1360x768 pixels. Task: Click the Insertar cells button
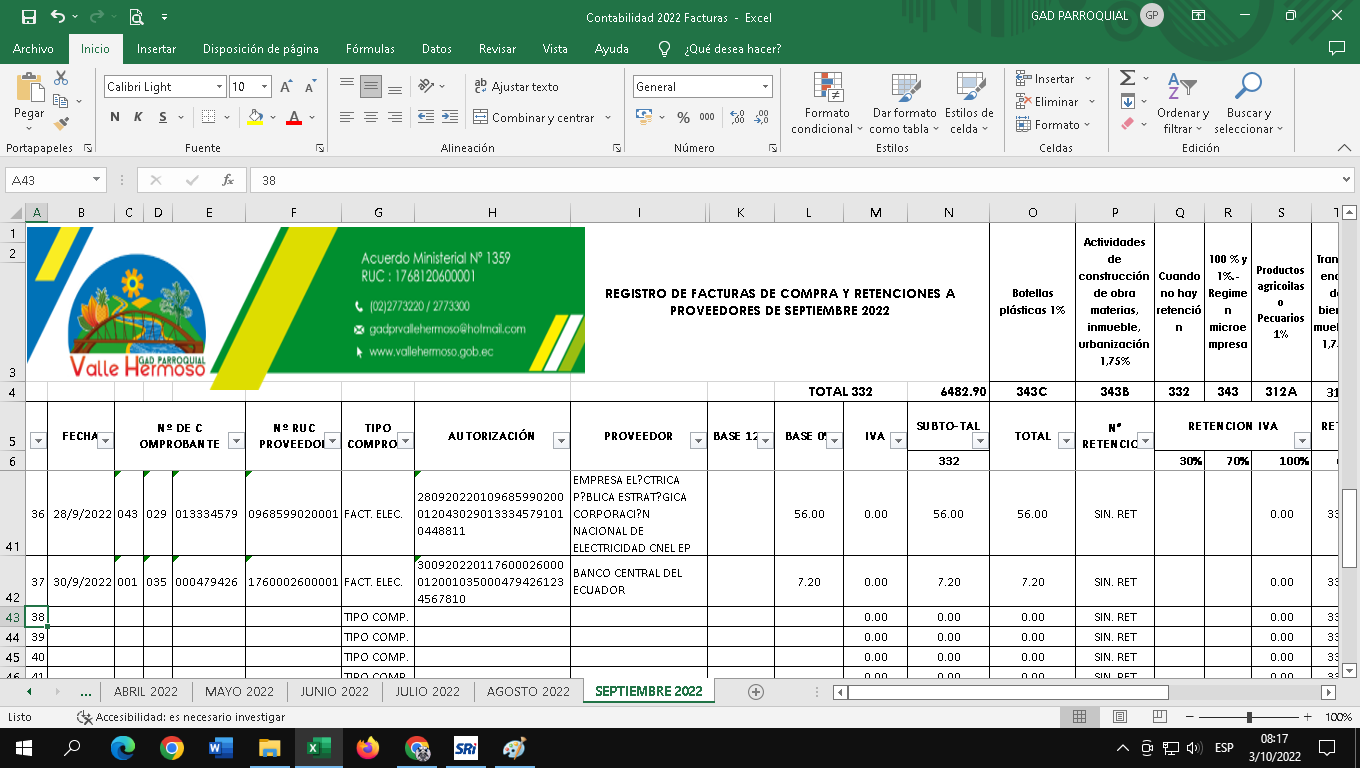(x=1053, y=79)
